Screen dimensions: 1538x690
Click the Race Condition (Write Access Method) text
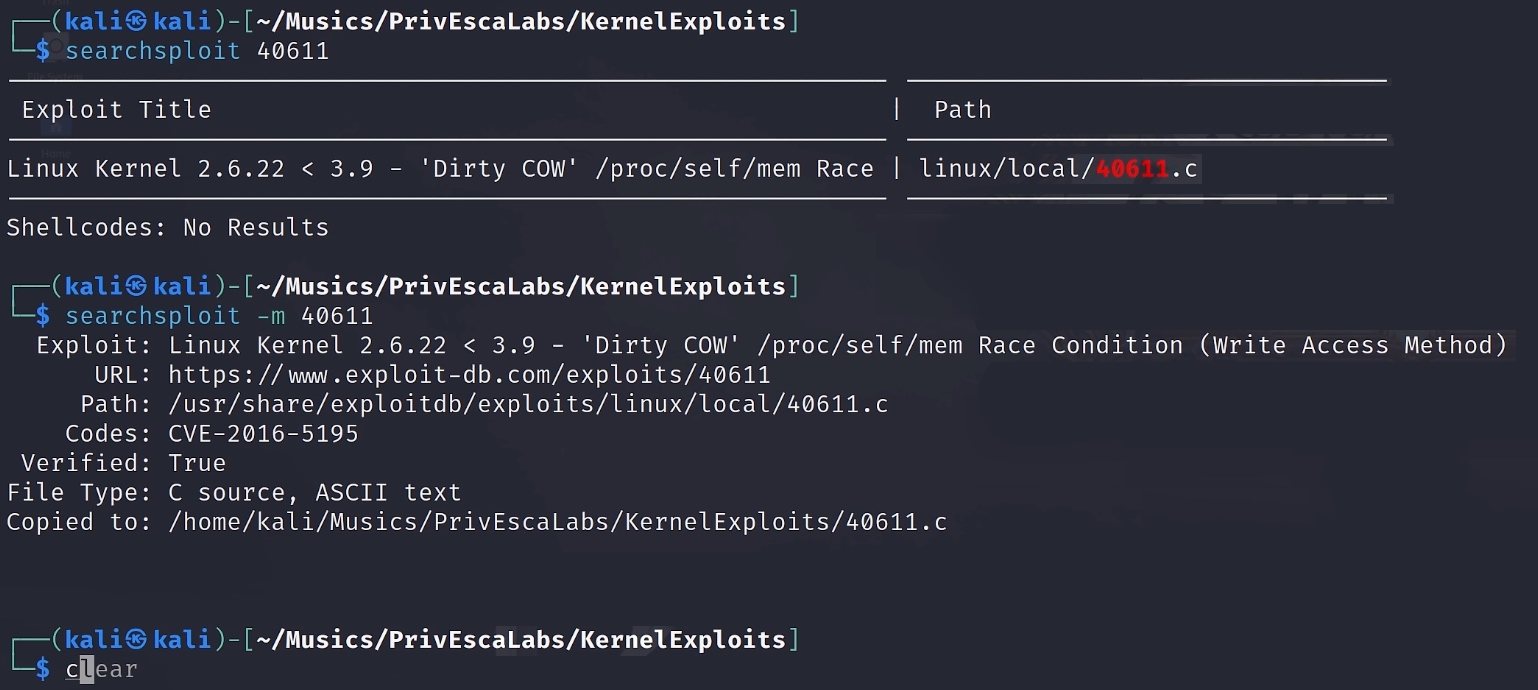click(1242, 346)
